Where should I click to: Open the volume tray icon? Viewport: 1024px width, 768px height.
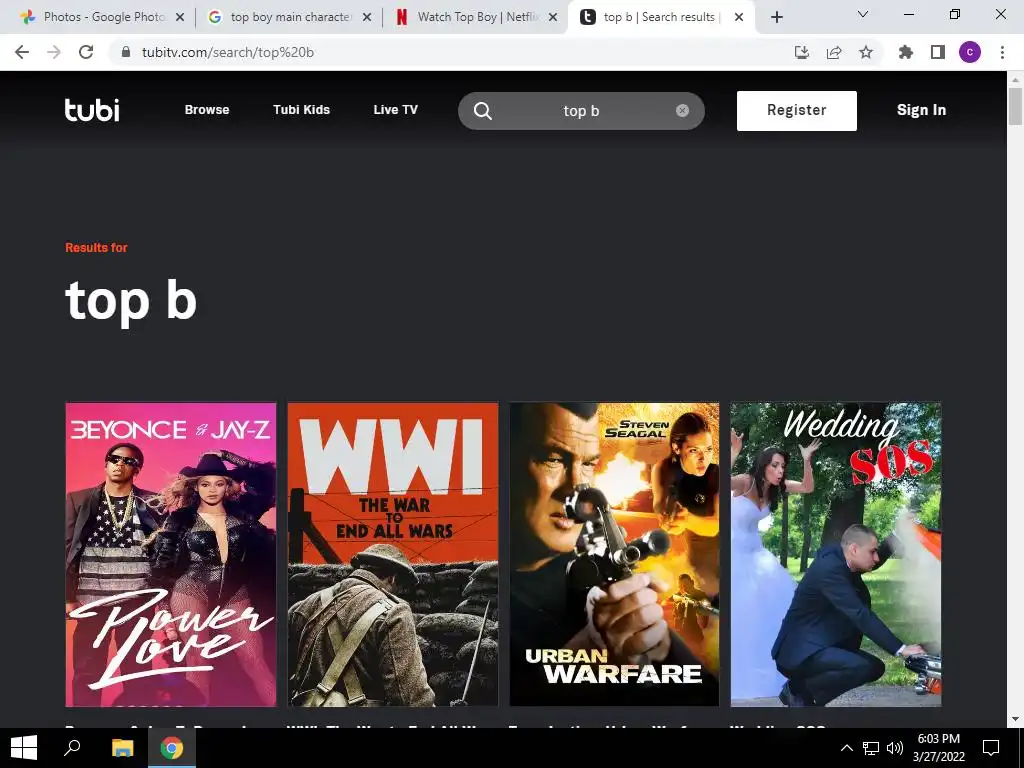pos(895,748)
